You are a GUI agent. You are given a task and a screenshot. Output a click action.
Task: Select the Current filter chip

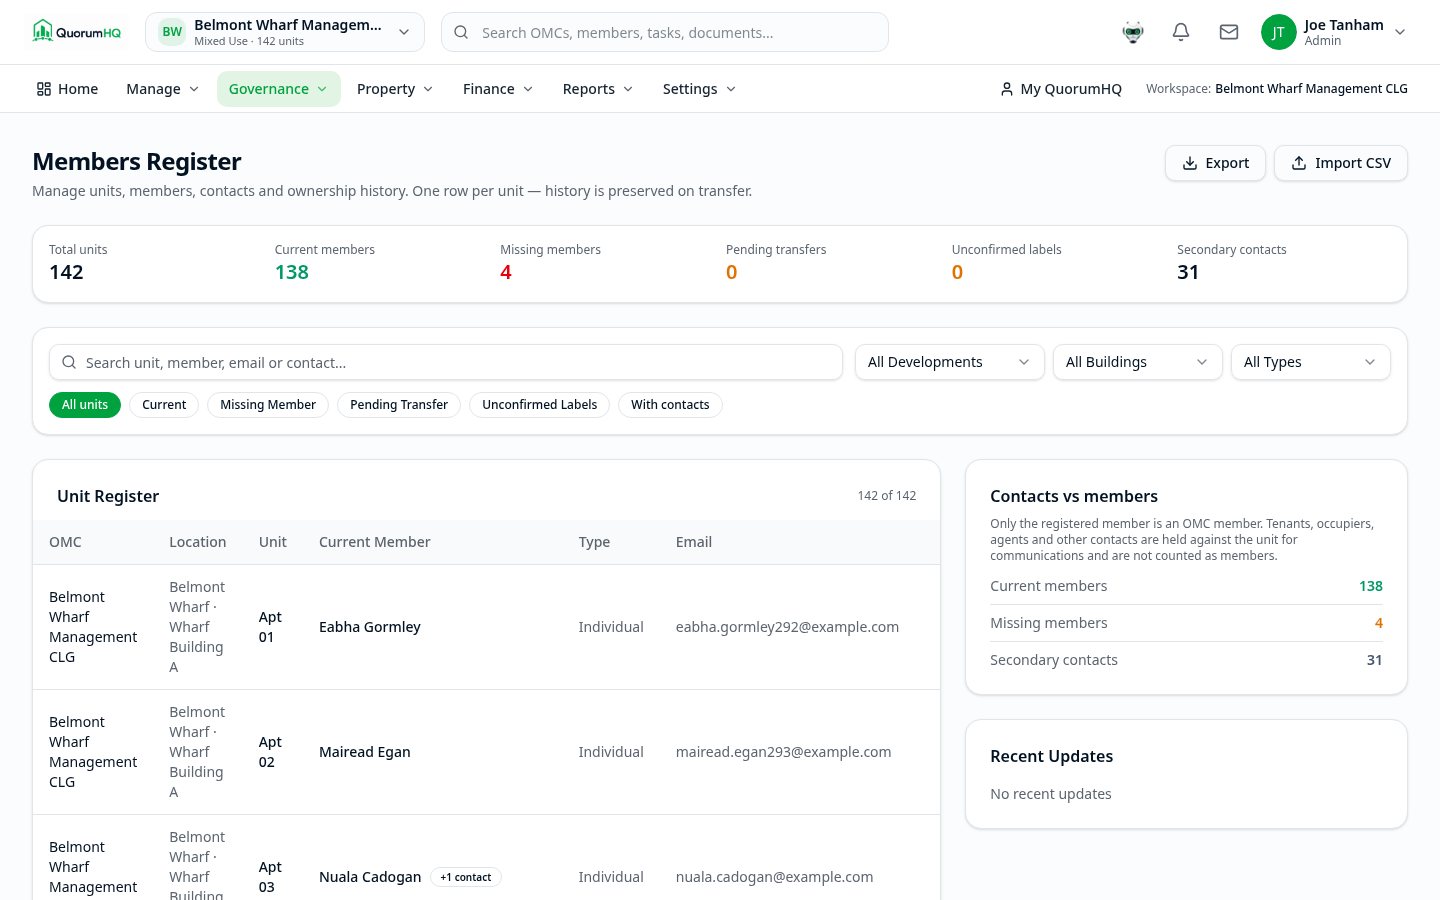164,405
